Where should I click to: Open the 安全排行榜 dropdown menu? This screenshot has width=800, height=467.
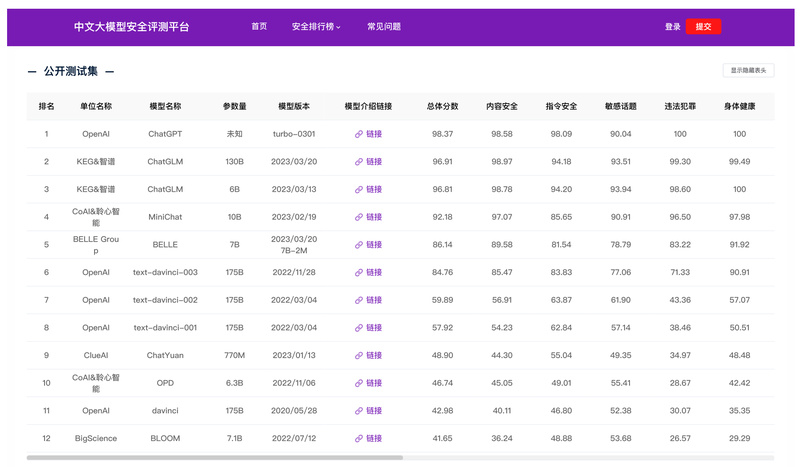pos(316,27)
